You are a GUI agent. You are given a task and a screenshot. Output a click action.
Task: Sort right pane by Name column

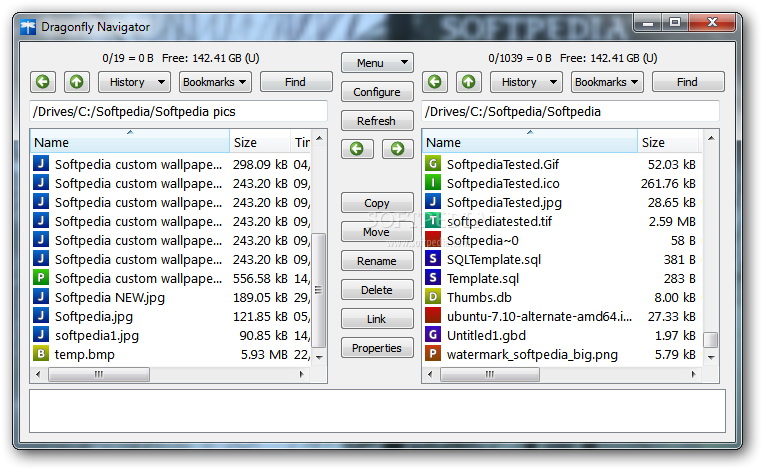tap(530, 141)
